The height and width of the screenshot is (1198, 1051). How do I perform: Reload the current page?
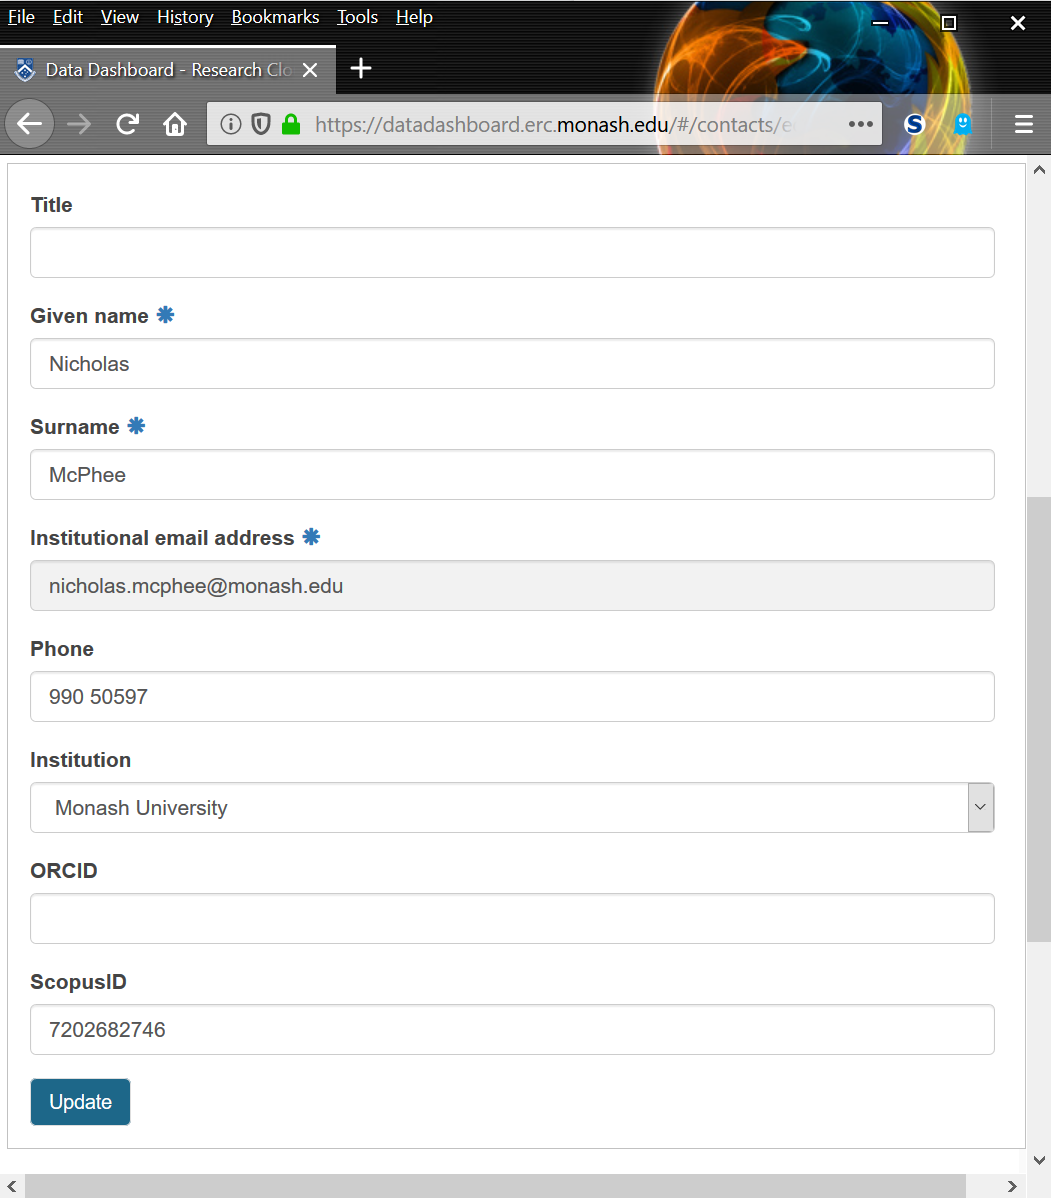tap(127, 124)
